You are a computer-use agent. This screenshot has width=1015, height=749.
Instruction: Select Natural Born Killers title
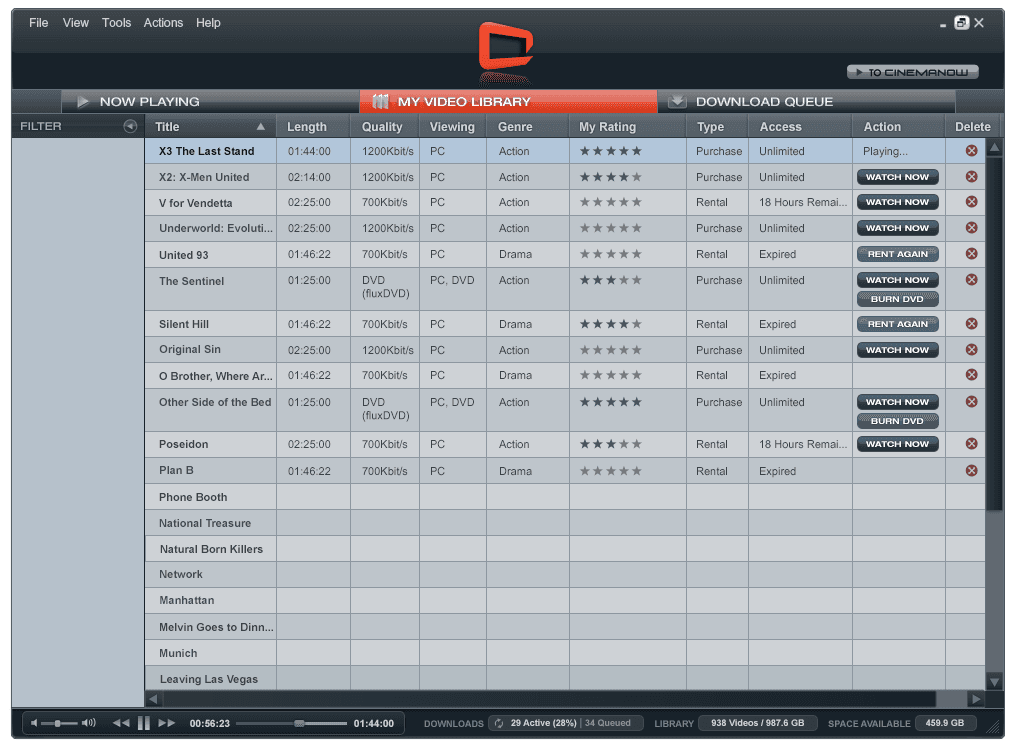(211, 549)
